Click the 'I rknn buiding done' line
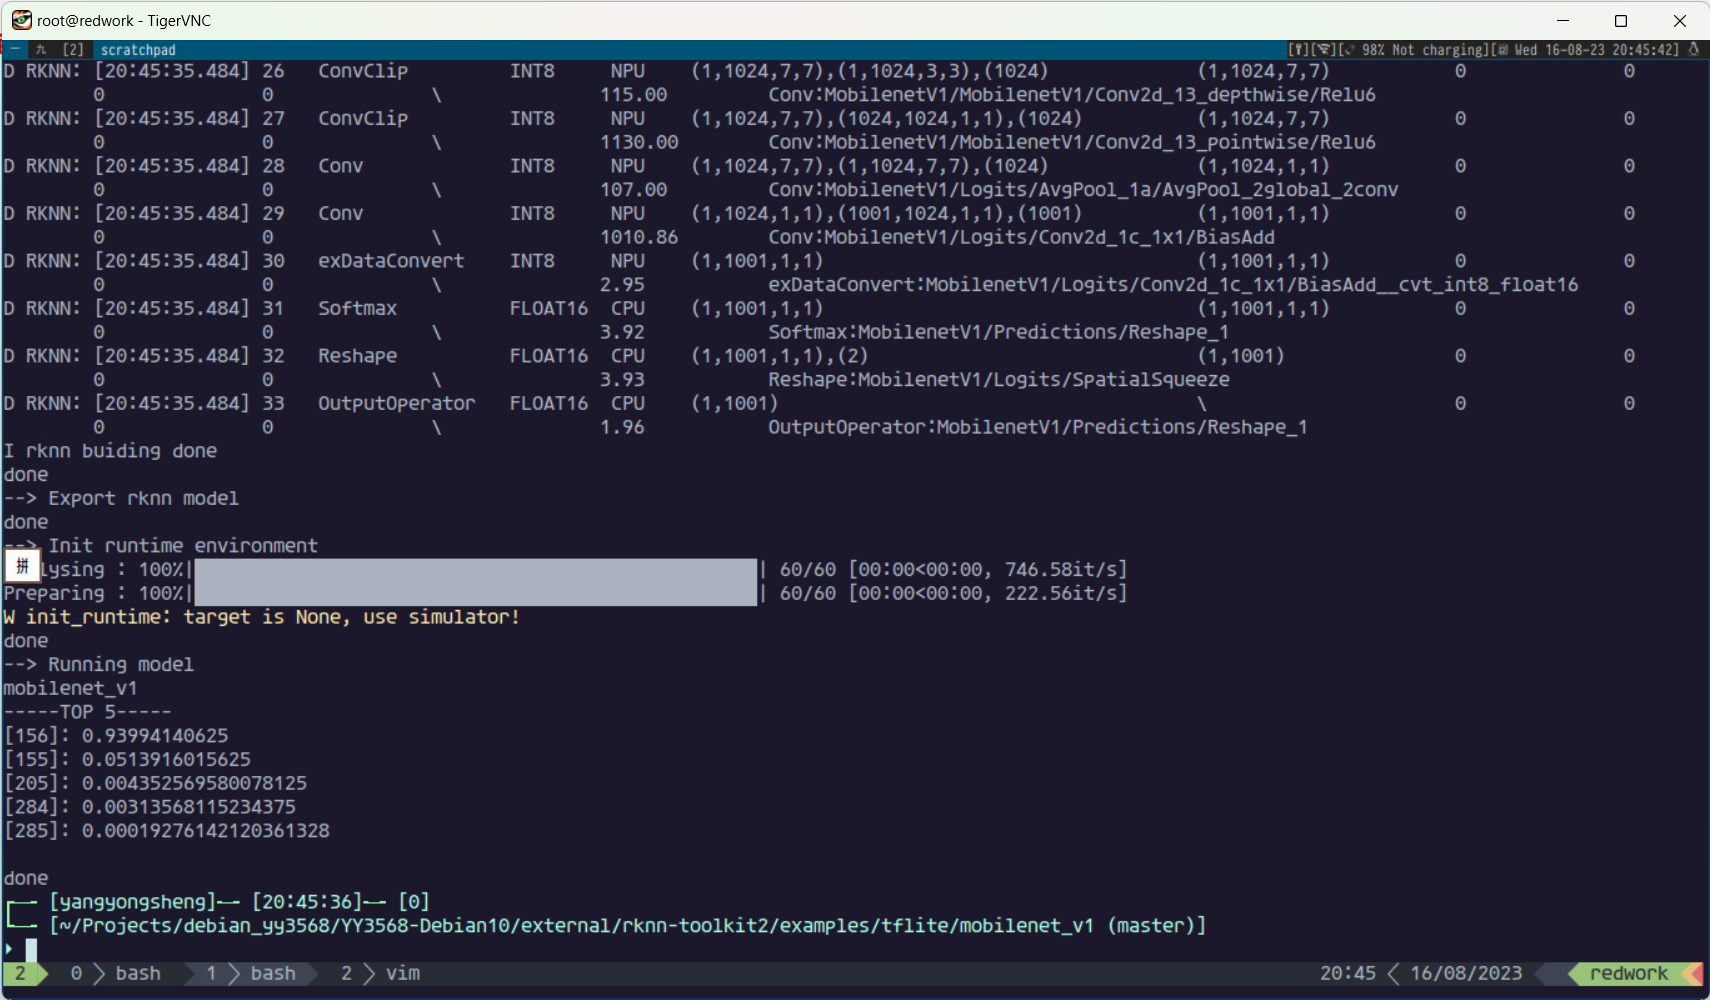Image resolution: width=1710 pixels, height=1000 pixels. click(x=110, y=451)
